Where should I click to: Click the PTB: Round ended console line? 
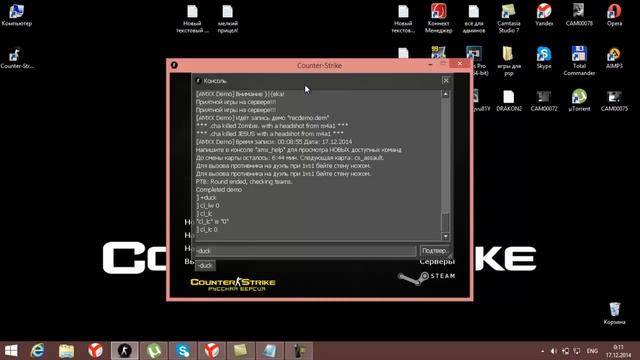click(x=244, y=182)
